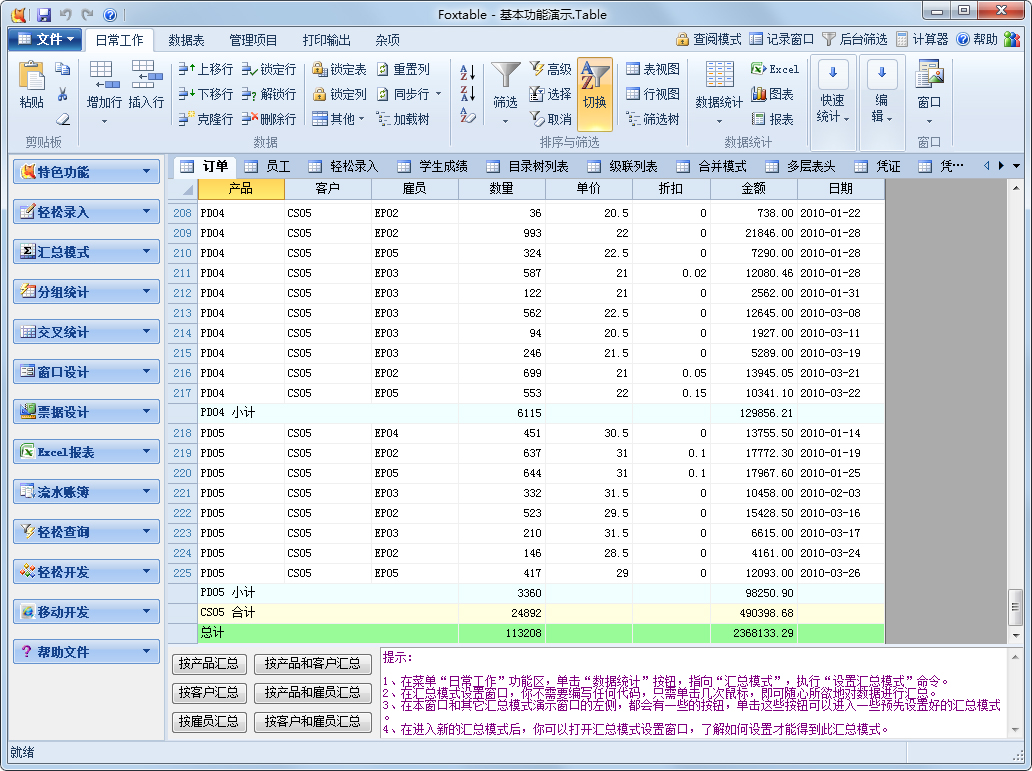Click the 删除行 delete row icon
Viewport: 1032px width, 771px height.
pos(247,118)
